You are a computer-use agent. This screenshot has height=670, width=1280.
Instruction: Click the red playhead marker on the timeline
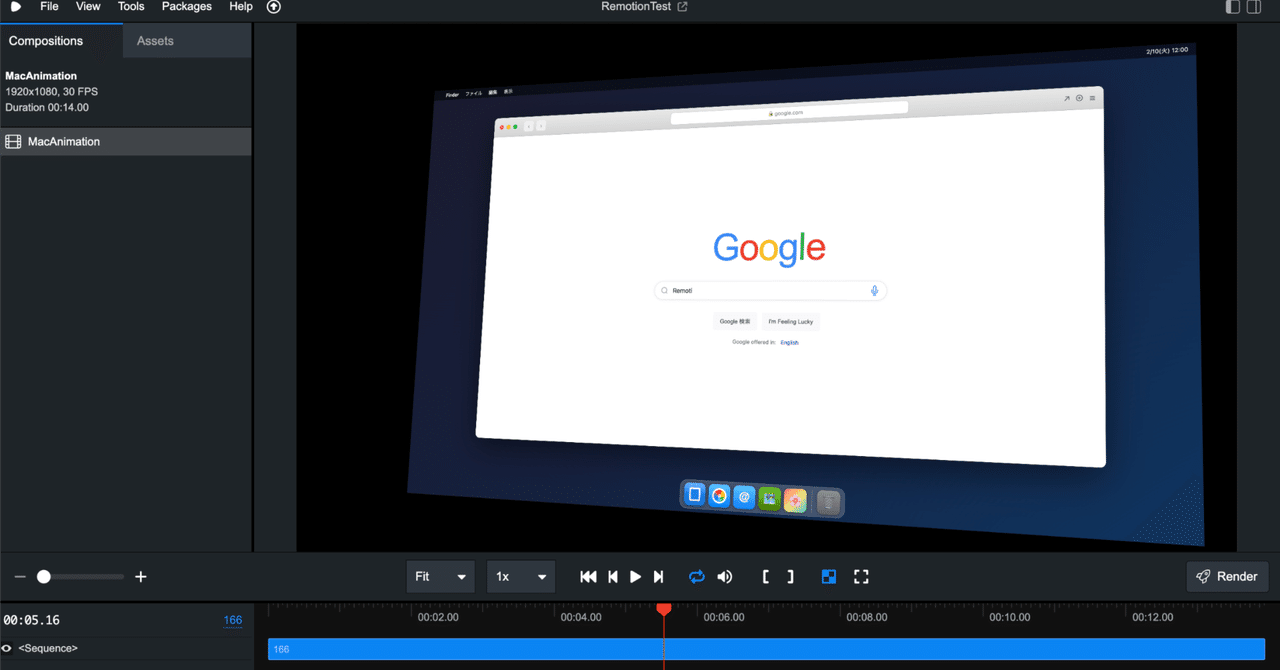point(664,608)
